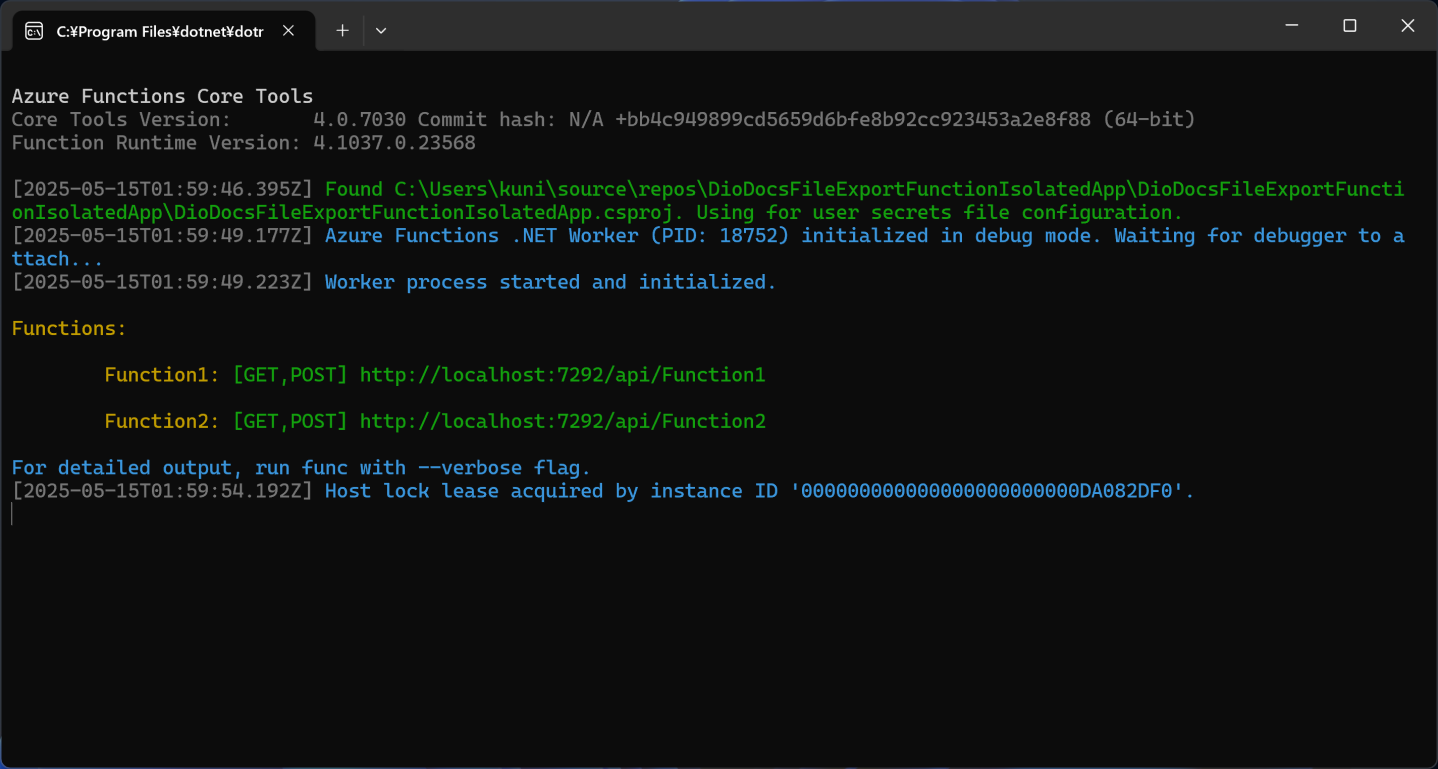Click the "Function1:" label
This screenshot has width=1438, height=769.
pyautogui.click(x=162, y=375)
